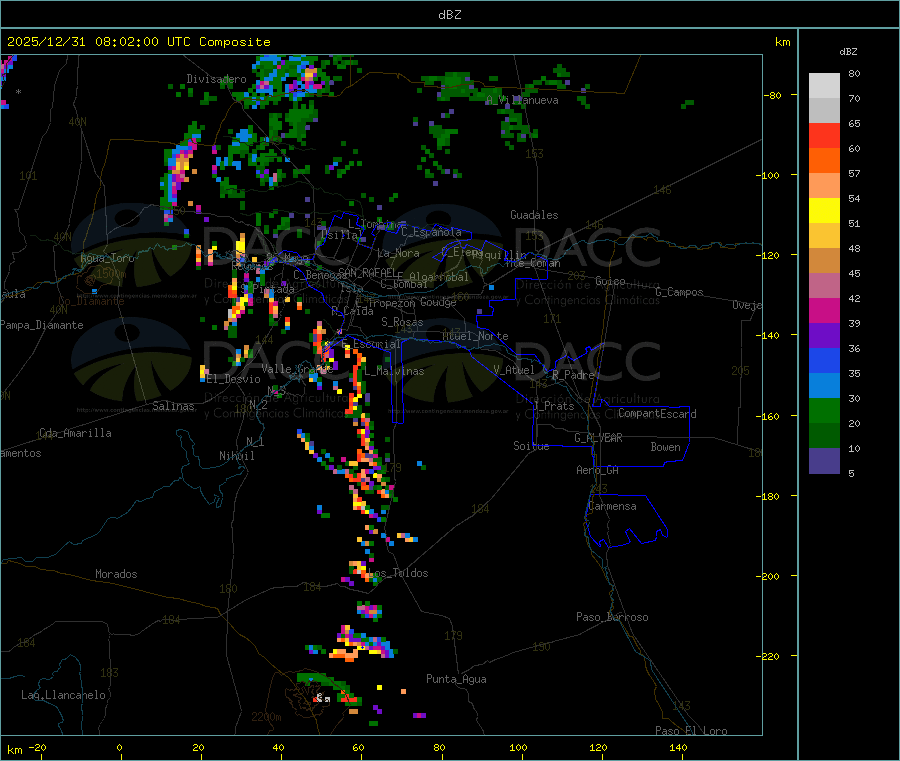Click the S_Rosas label
The image size is (900, 761).
coord(402,322)
